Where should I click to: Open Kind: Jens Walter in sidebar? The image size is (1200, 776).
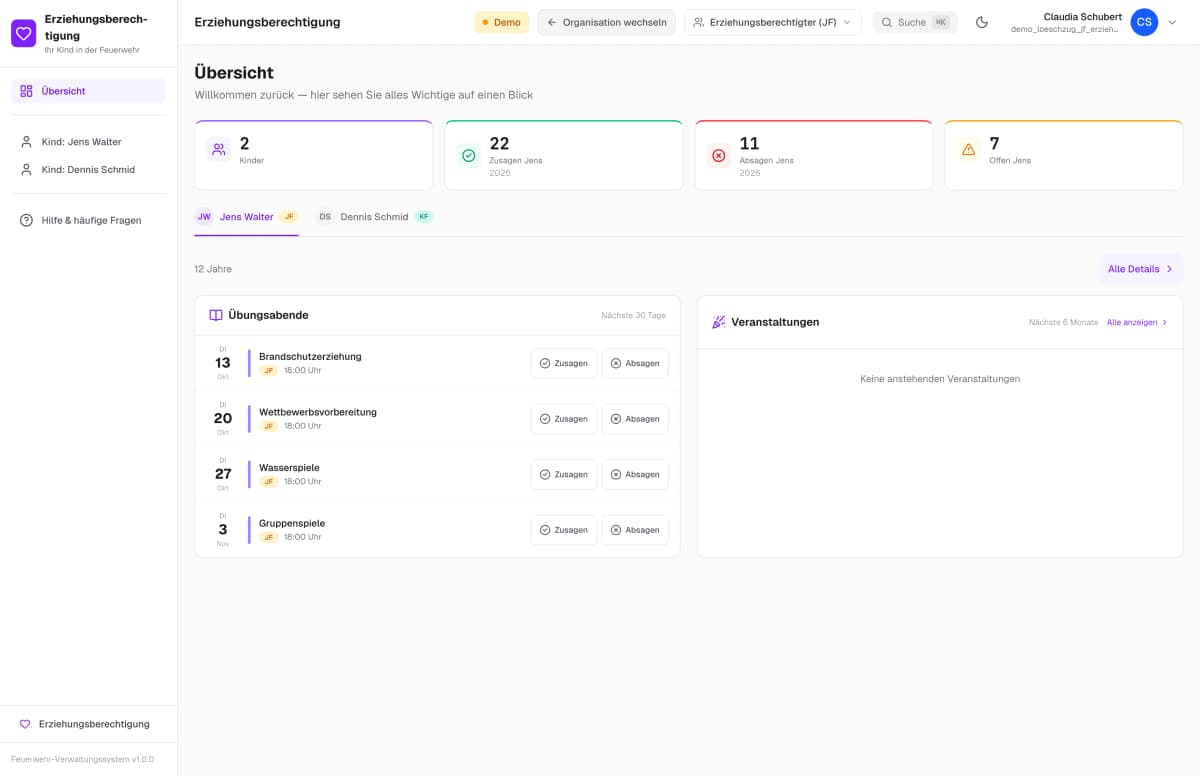coord(88,142)
